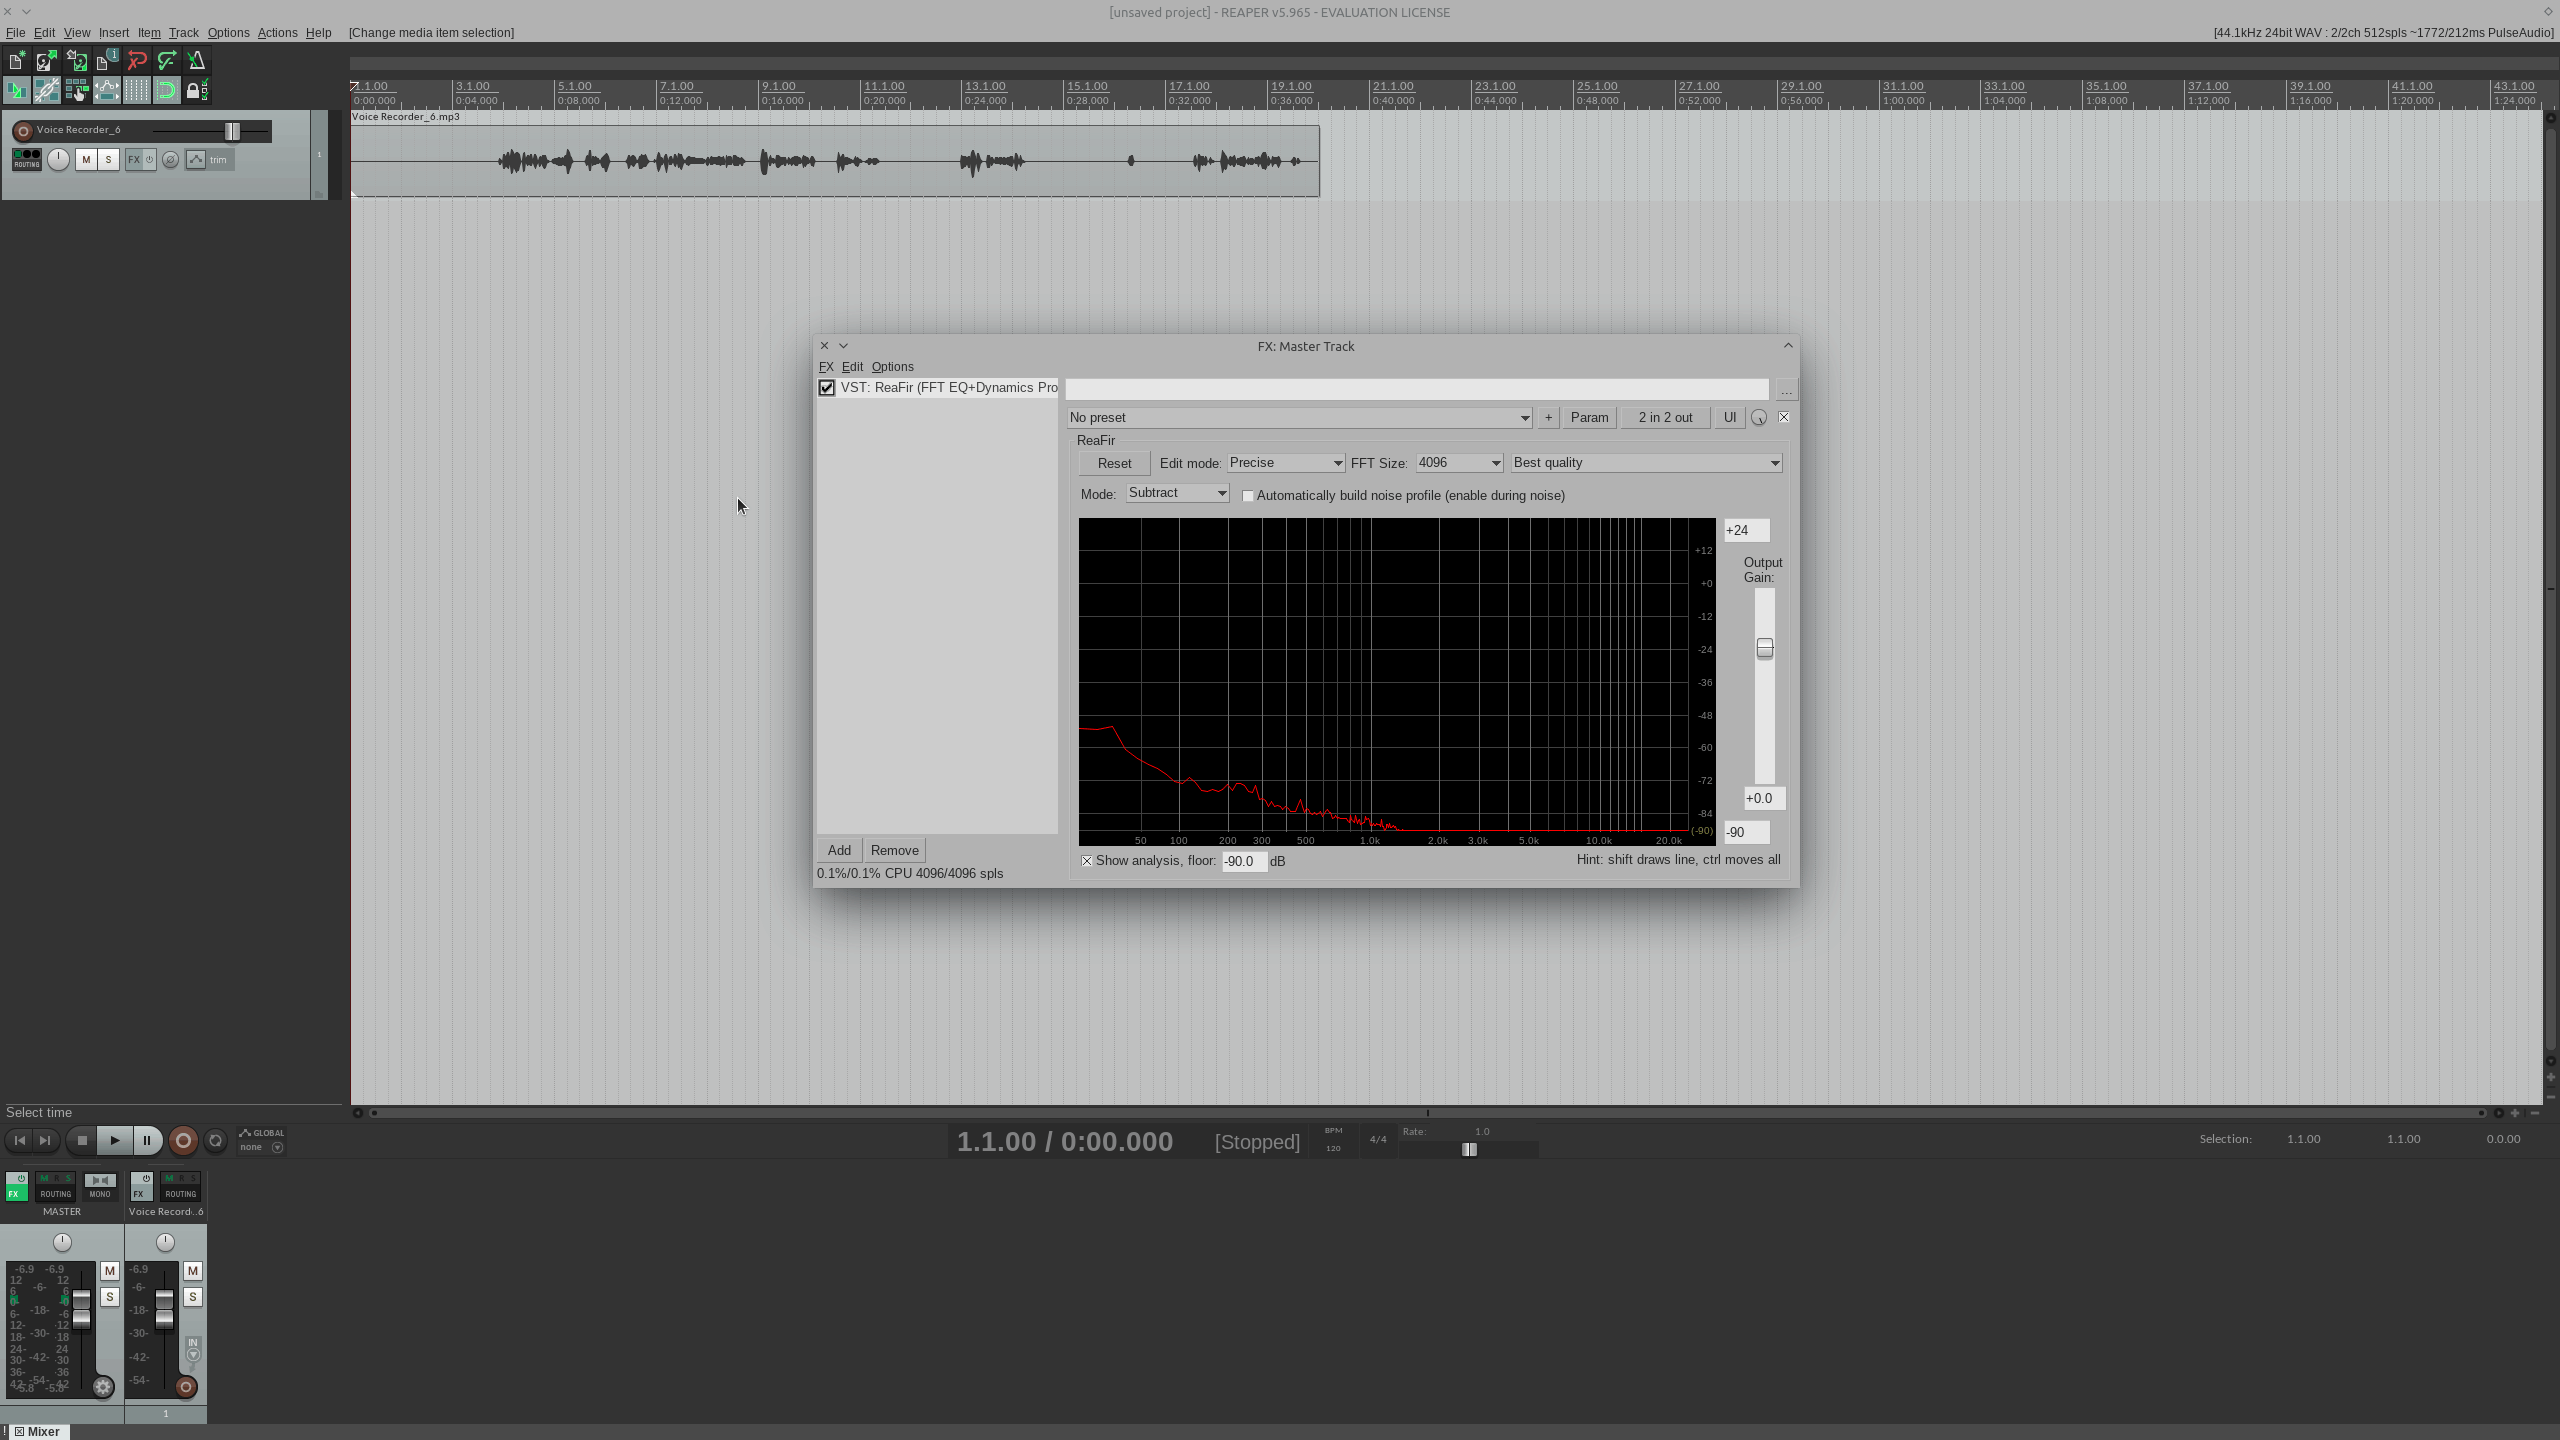
Task: Enable Automatically build noise profile
Action: (1247, 496)
